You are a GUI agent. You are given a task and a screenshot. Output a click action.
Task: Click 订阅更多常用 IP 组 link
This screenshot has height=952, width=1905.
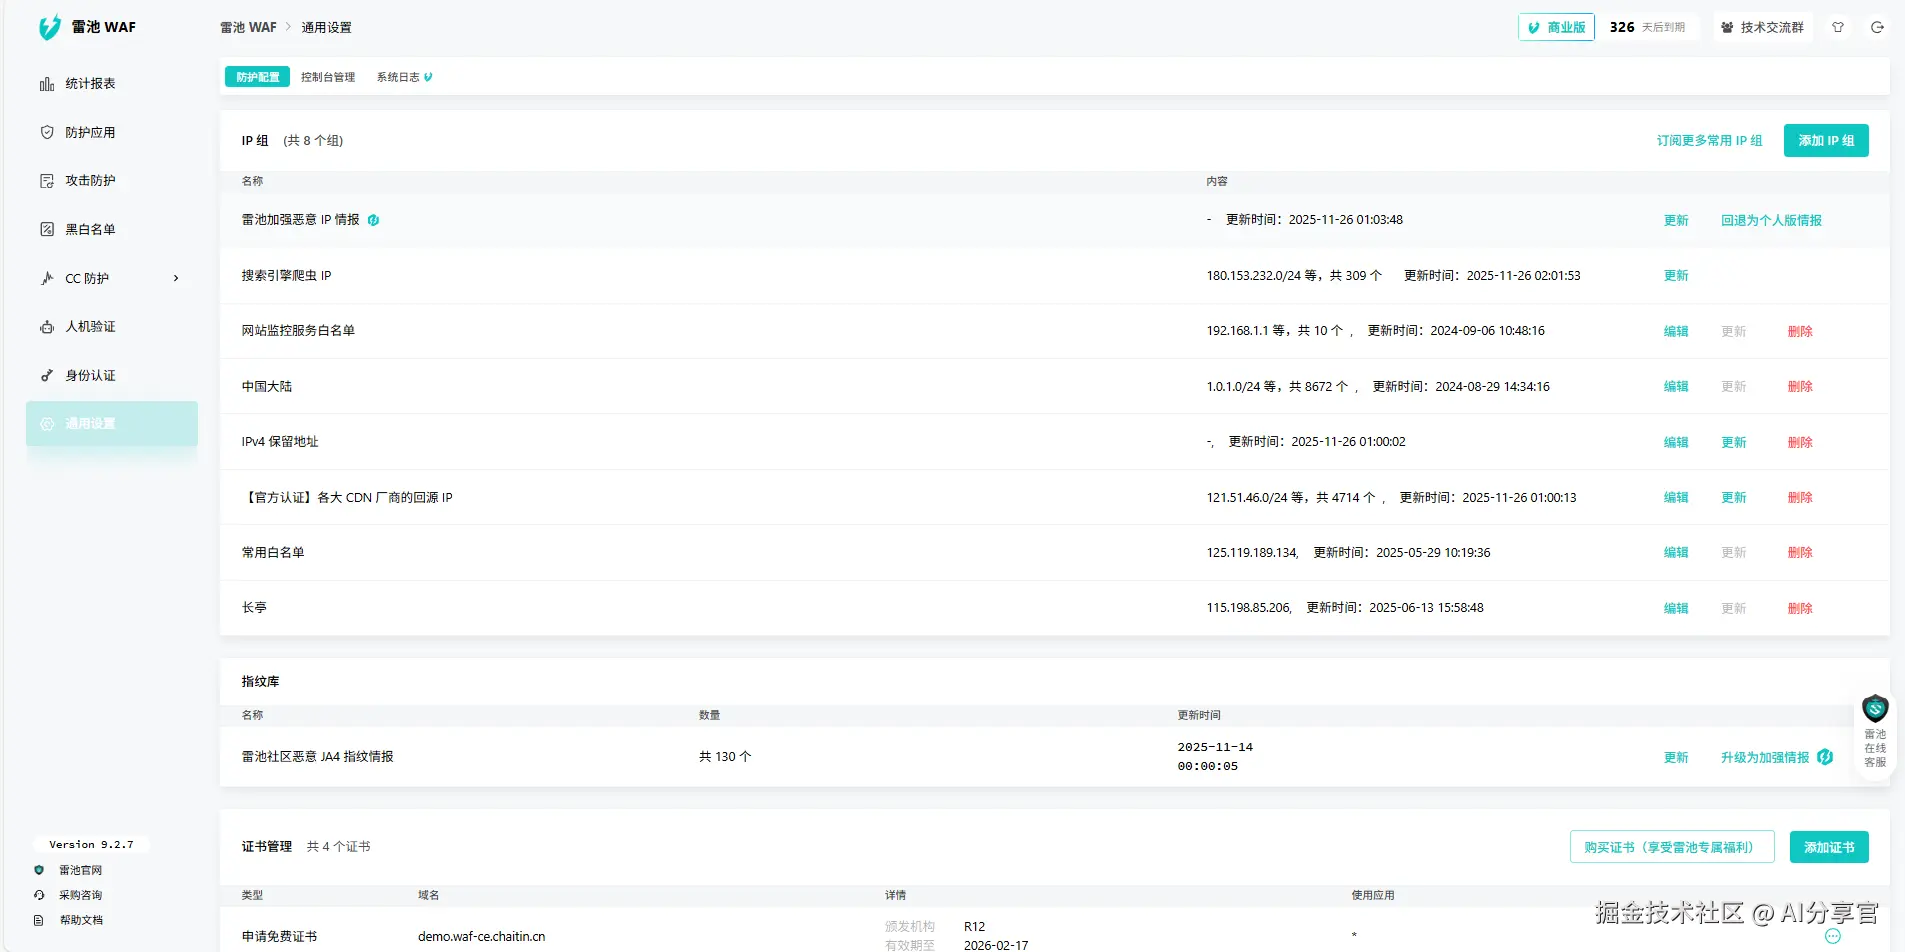click(x=1709, y=140)
